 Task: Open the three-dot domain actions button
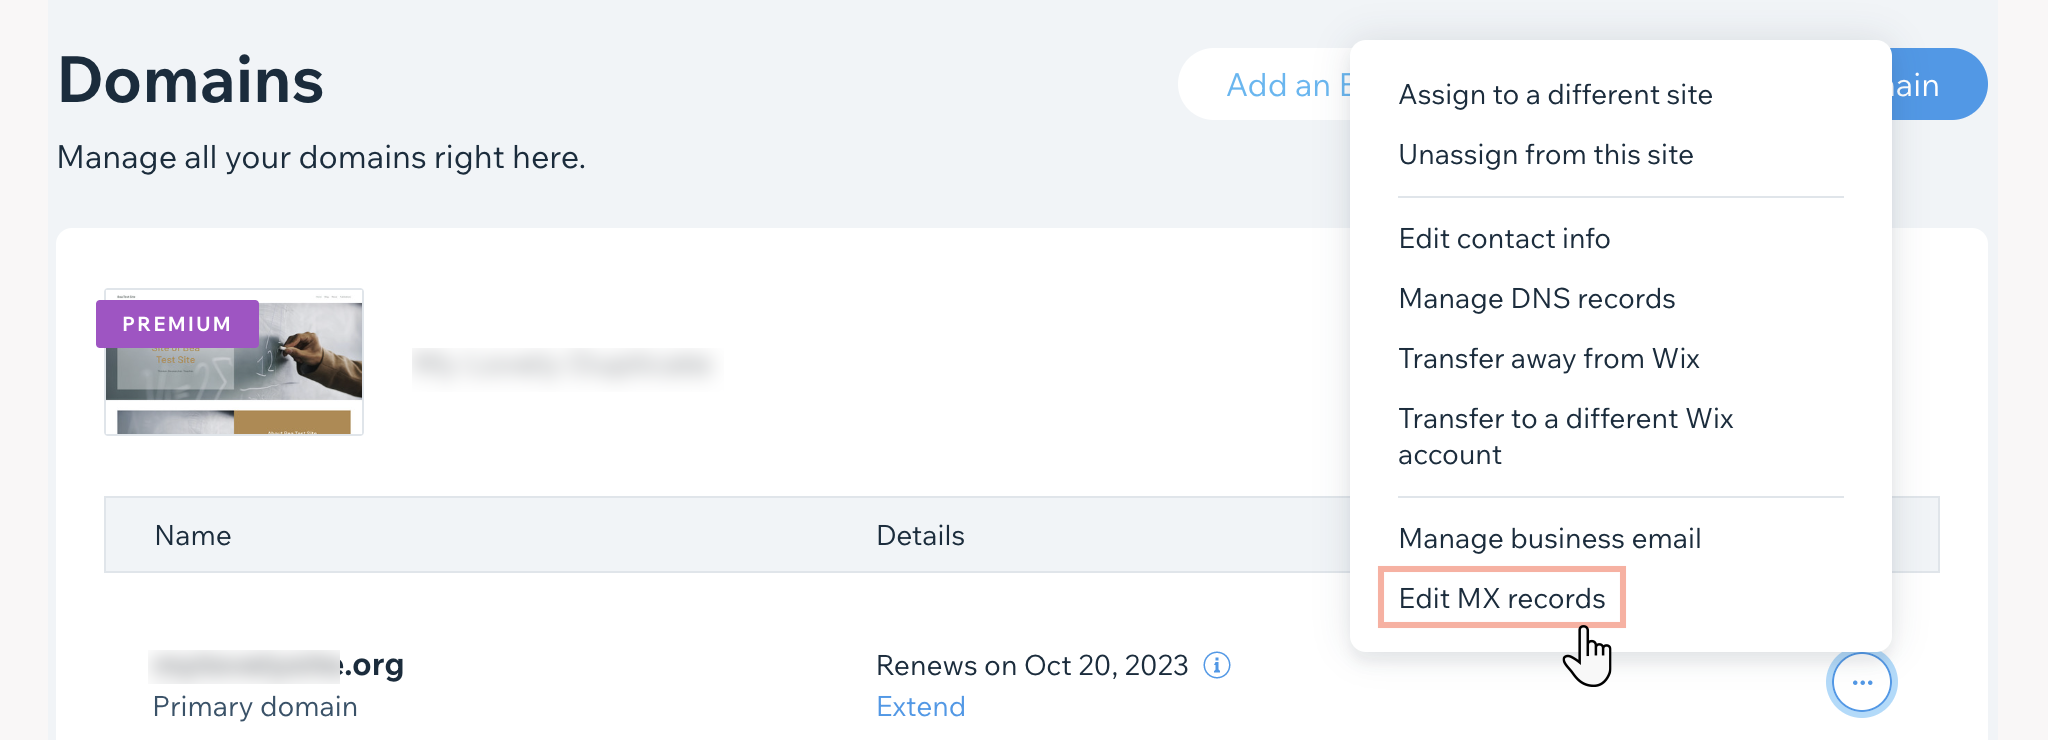(1861, 683)
